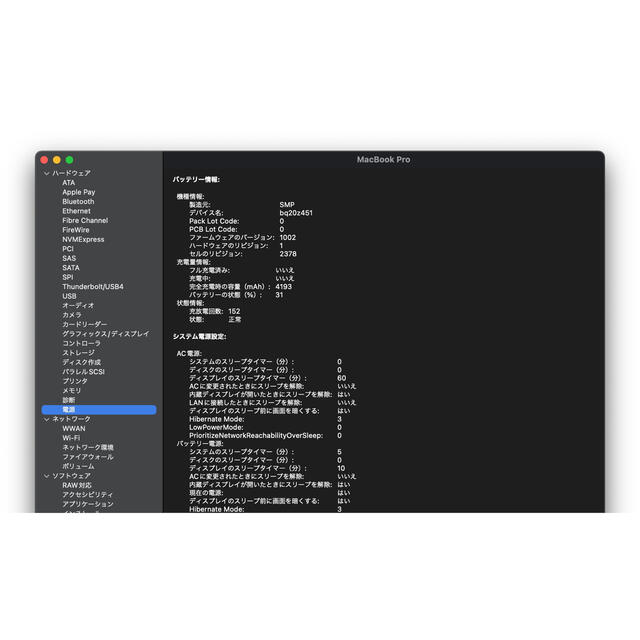Select ファイアウォール in the sidebar

[88, 457]
